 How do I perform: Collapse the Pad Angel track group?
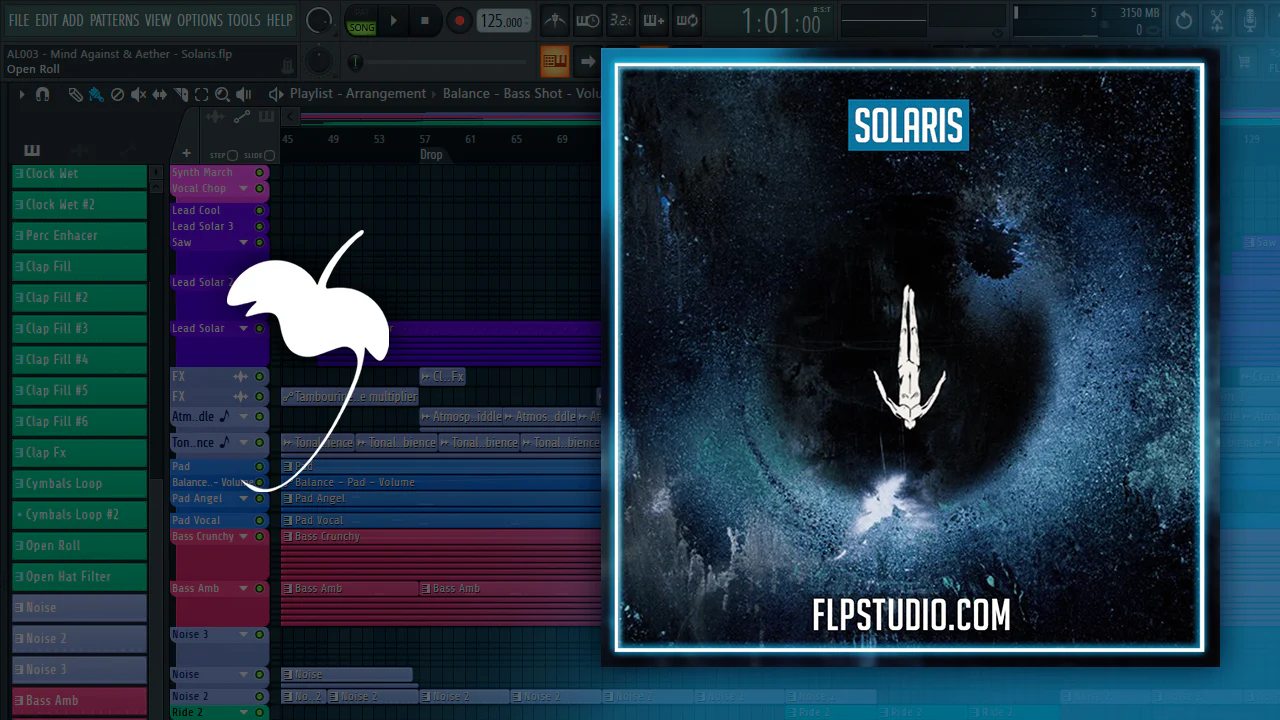point(243,499)
